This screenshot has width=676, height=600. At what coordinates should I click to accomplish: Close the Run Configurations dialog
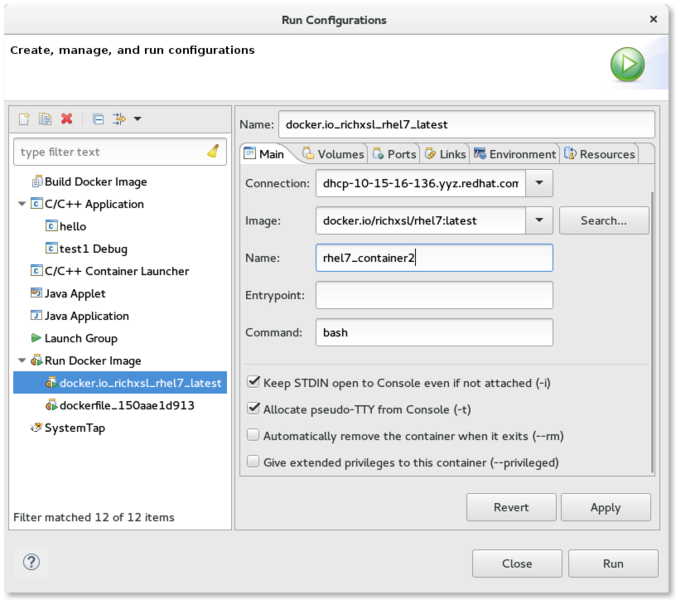pos(654,19)
